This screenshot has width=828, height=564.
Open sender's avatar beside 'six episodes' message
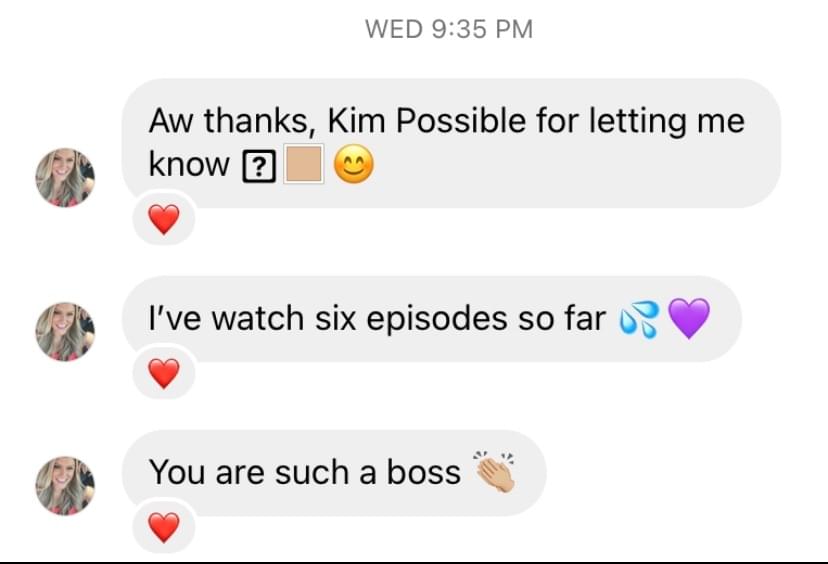tap(65, 332)
